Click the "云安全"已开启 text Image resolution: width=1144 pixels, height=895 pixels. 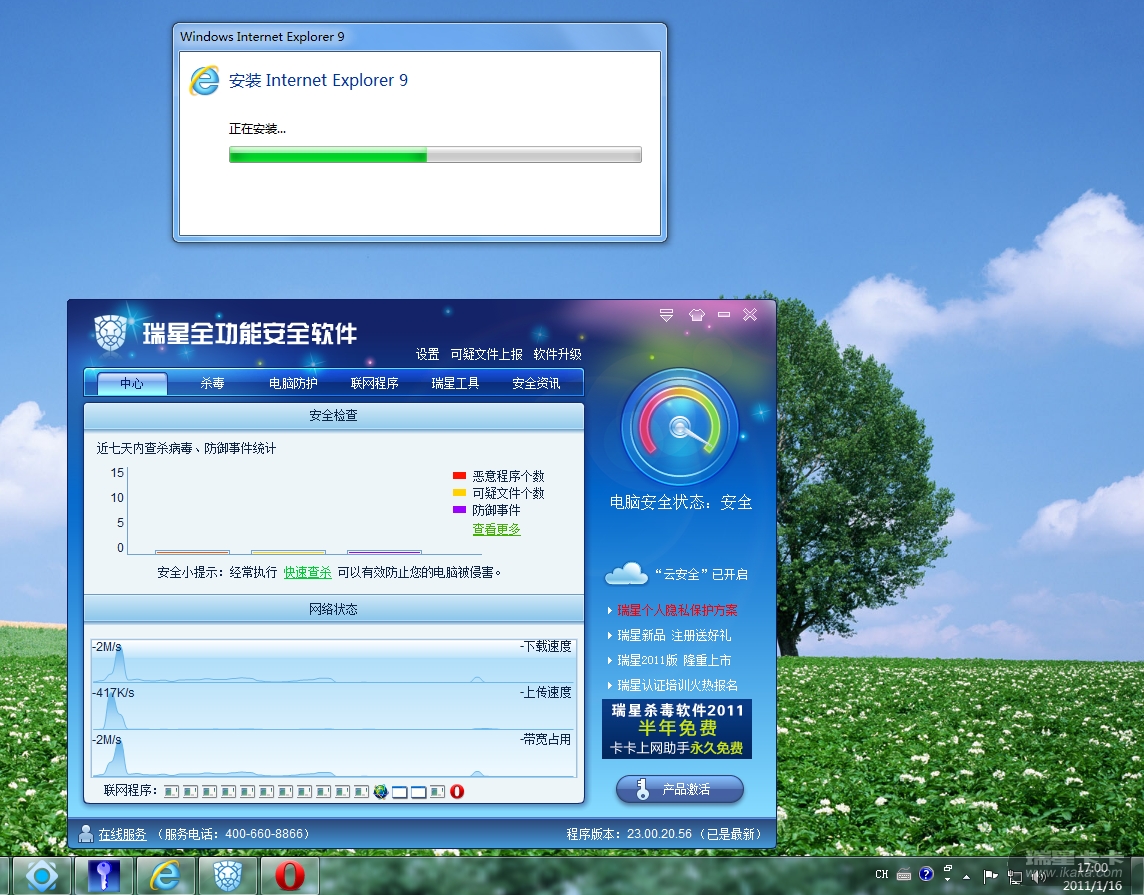click(x=701, y=574)
